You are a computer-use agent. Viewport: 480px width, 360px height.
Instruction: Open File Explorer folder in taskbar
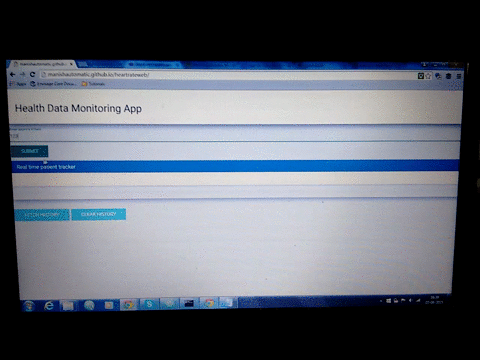coord(68,305)
